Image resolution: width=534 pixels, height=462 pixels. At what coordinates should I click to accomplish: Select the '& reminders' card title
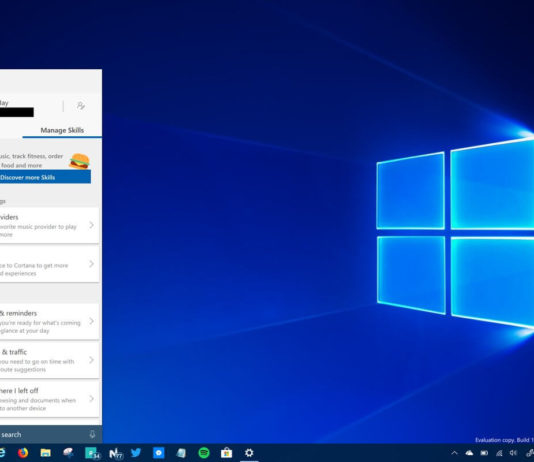(19, 313)
